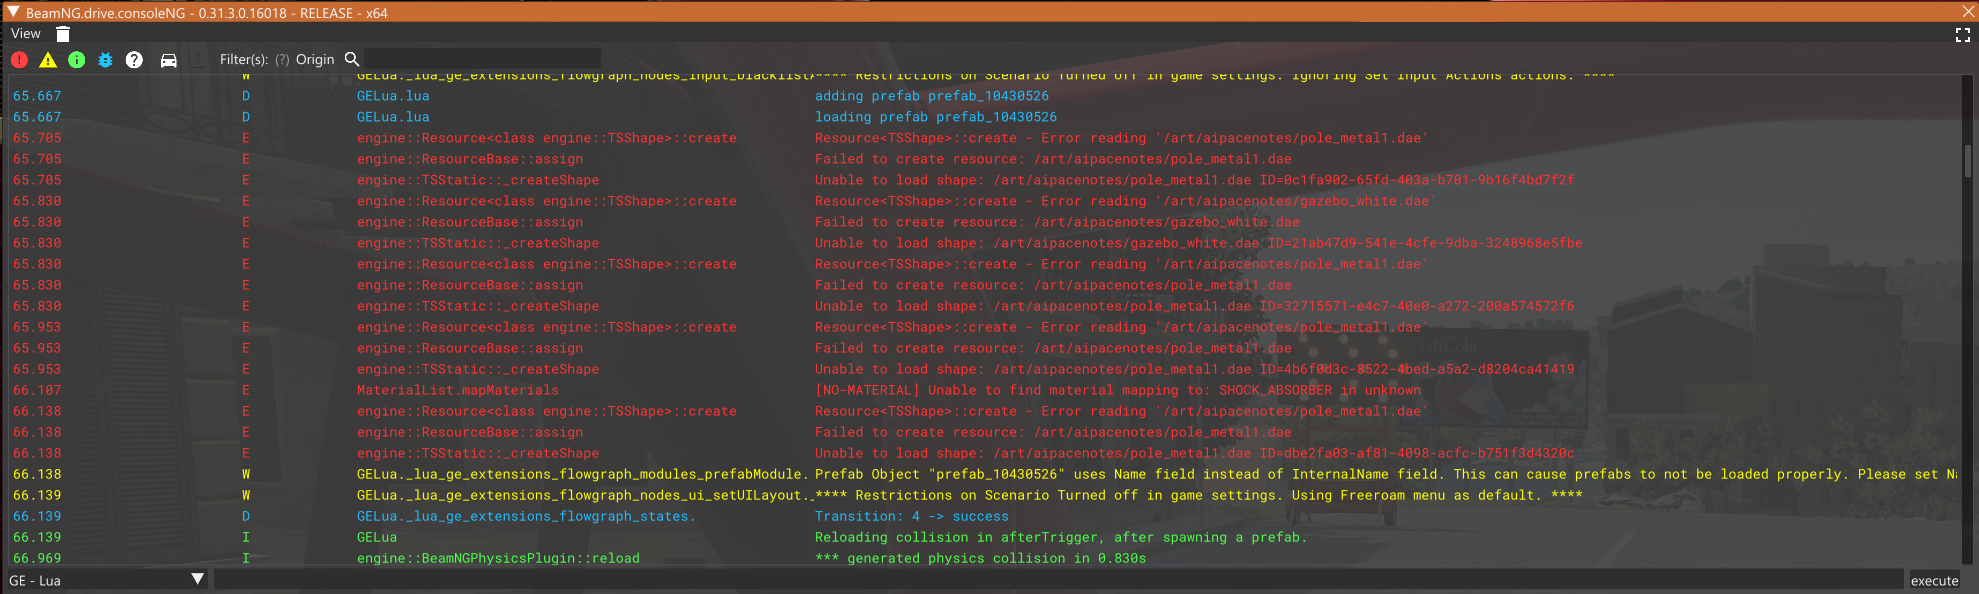This screenshot has height=594, width=1979.
Task: Select the timestamp 66.969
Action: tap(37, 558)
